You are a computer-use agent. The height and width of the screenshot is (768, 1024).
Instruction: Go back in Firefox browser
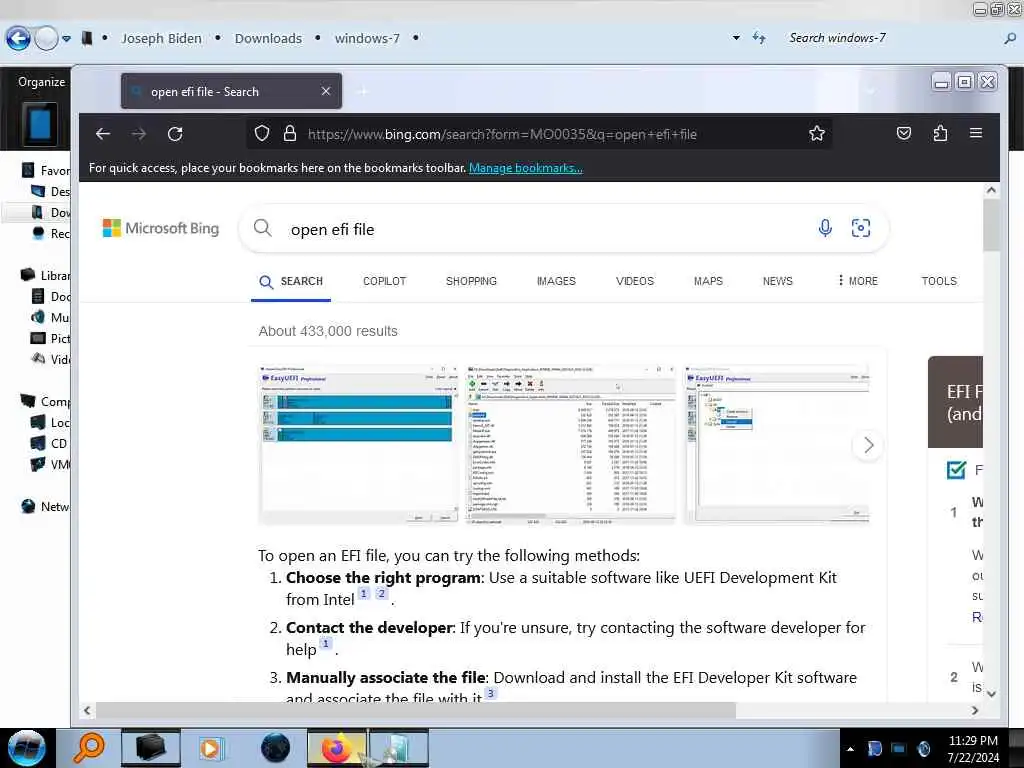coord(103,134)
